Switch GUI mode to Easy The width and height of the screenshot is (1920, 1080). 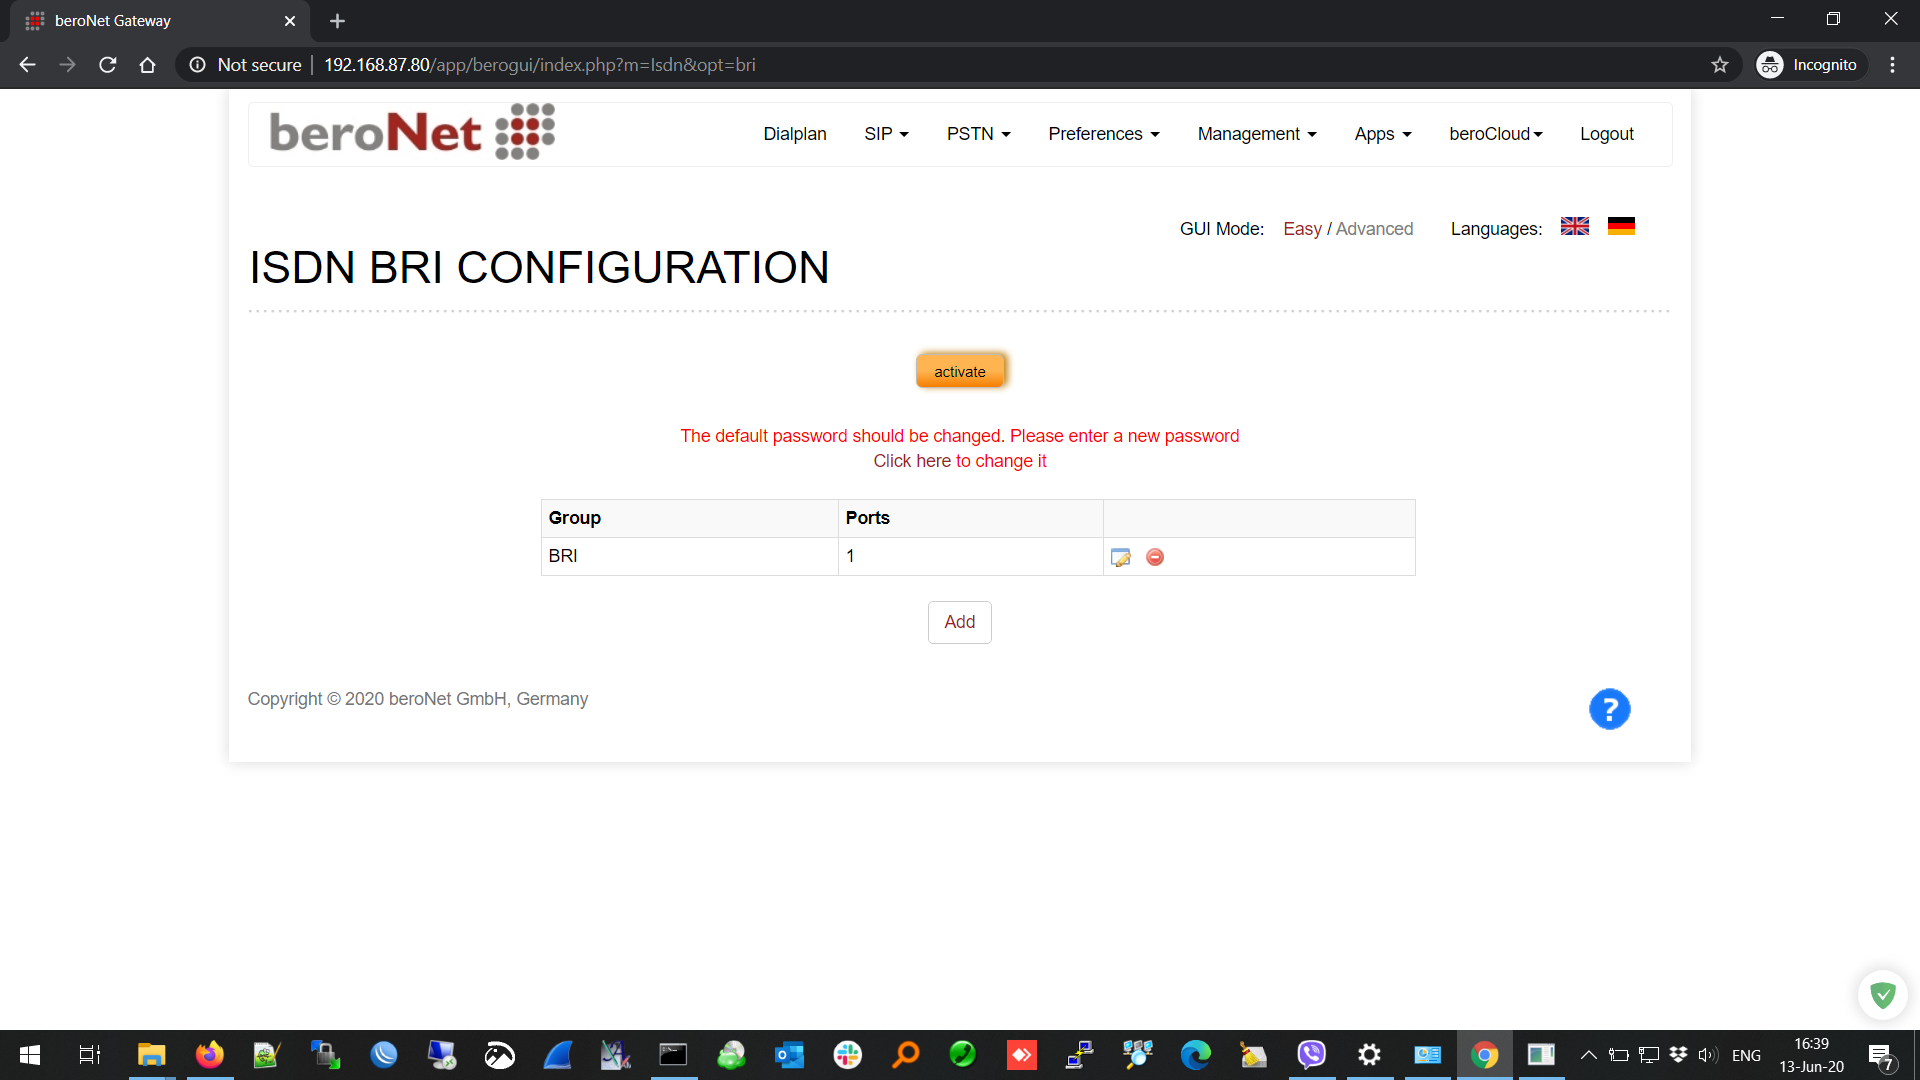[1302, 229]
